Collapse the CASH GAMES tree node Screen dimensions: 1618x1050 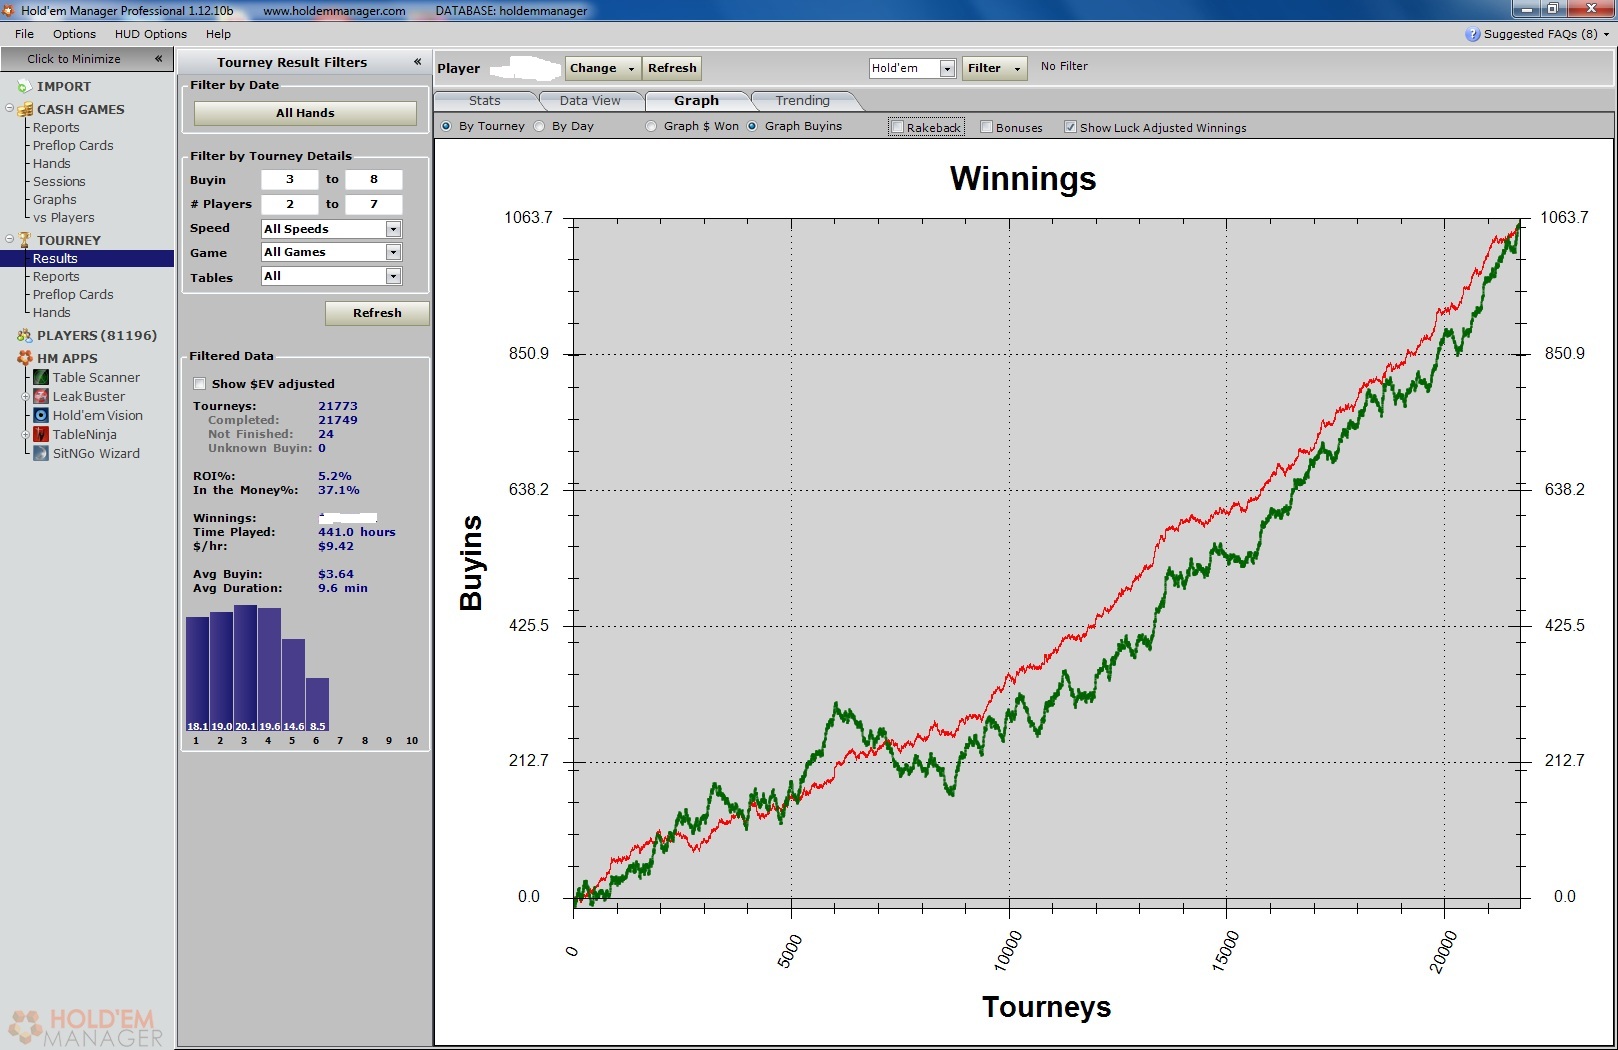pyautogui.click(x=9, y=108)
